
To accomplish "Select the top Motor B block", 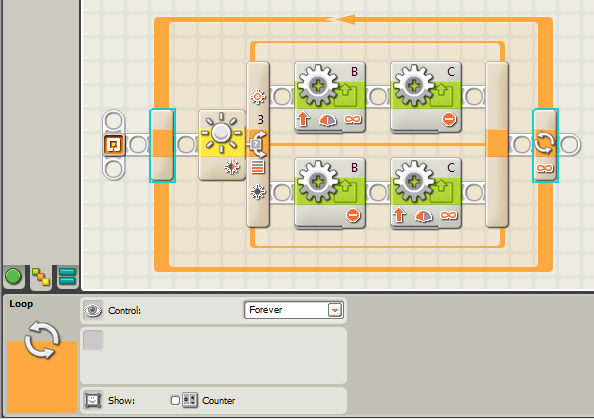I will (x=330, y=97).
